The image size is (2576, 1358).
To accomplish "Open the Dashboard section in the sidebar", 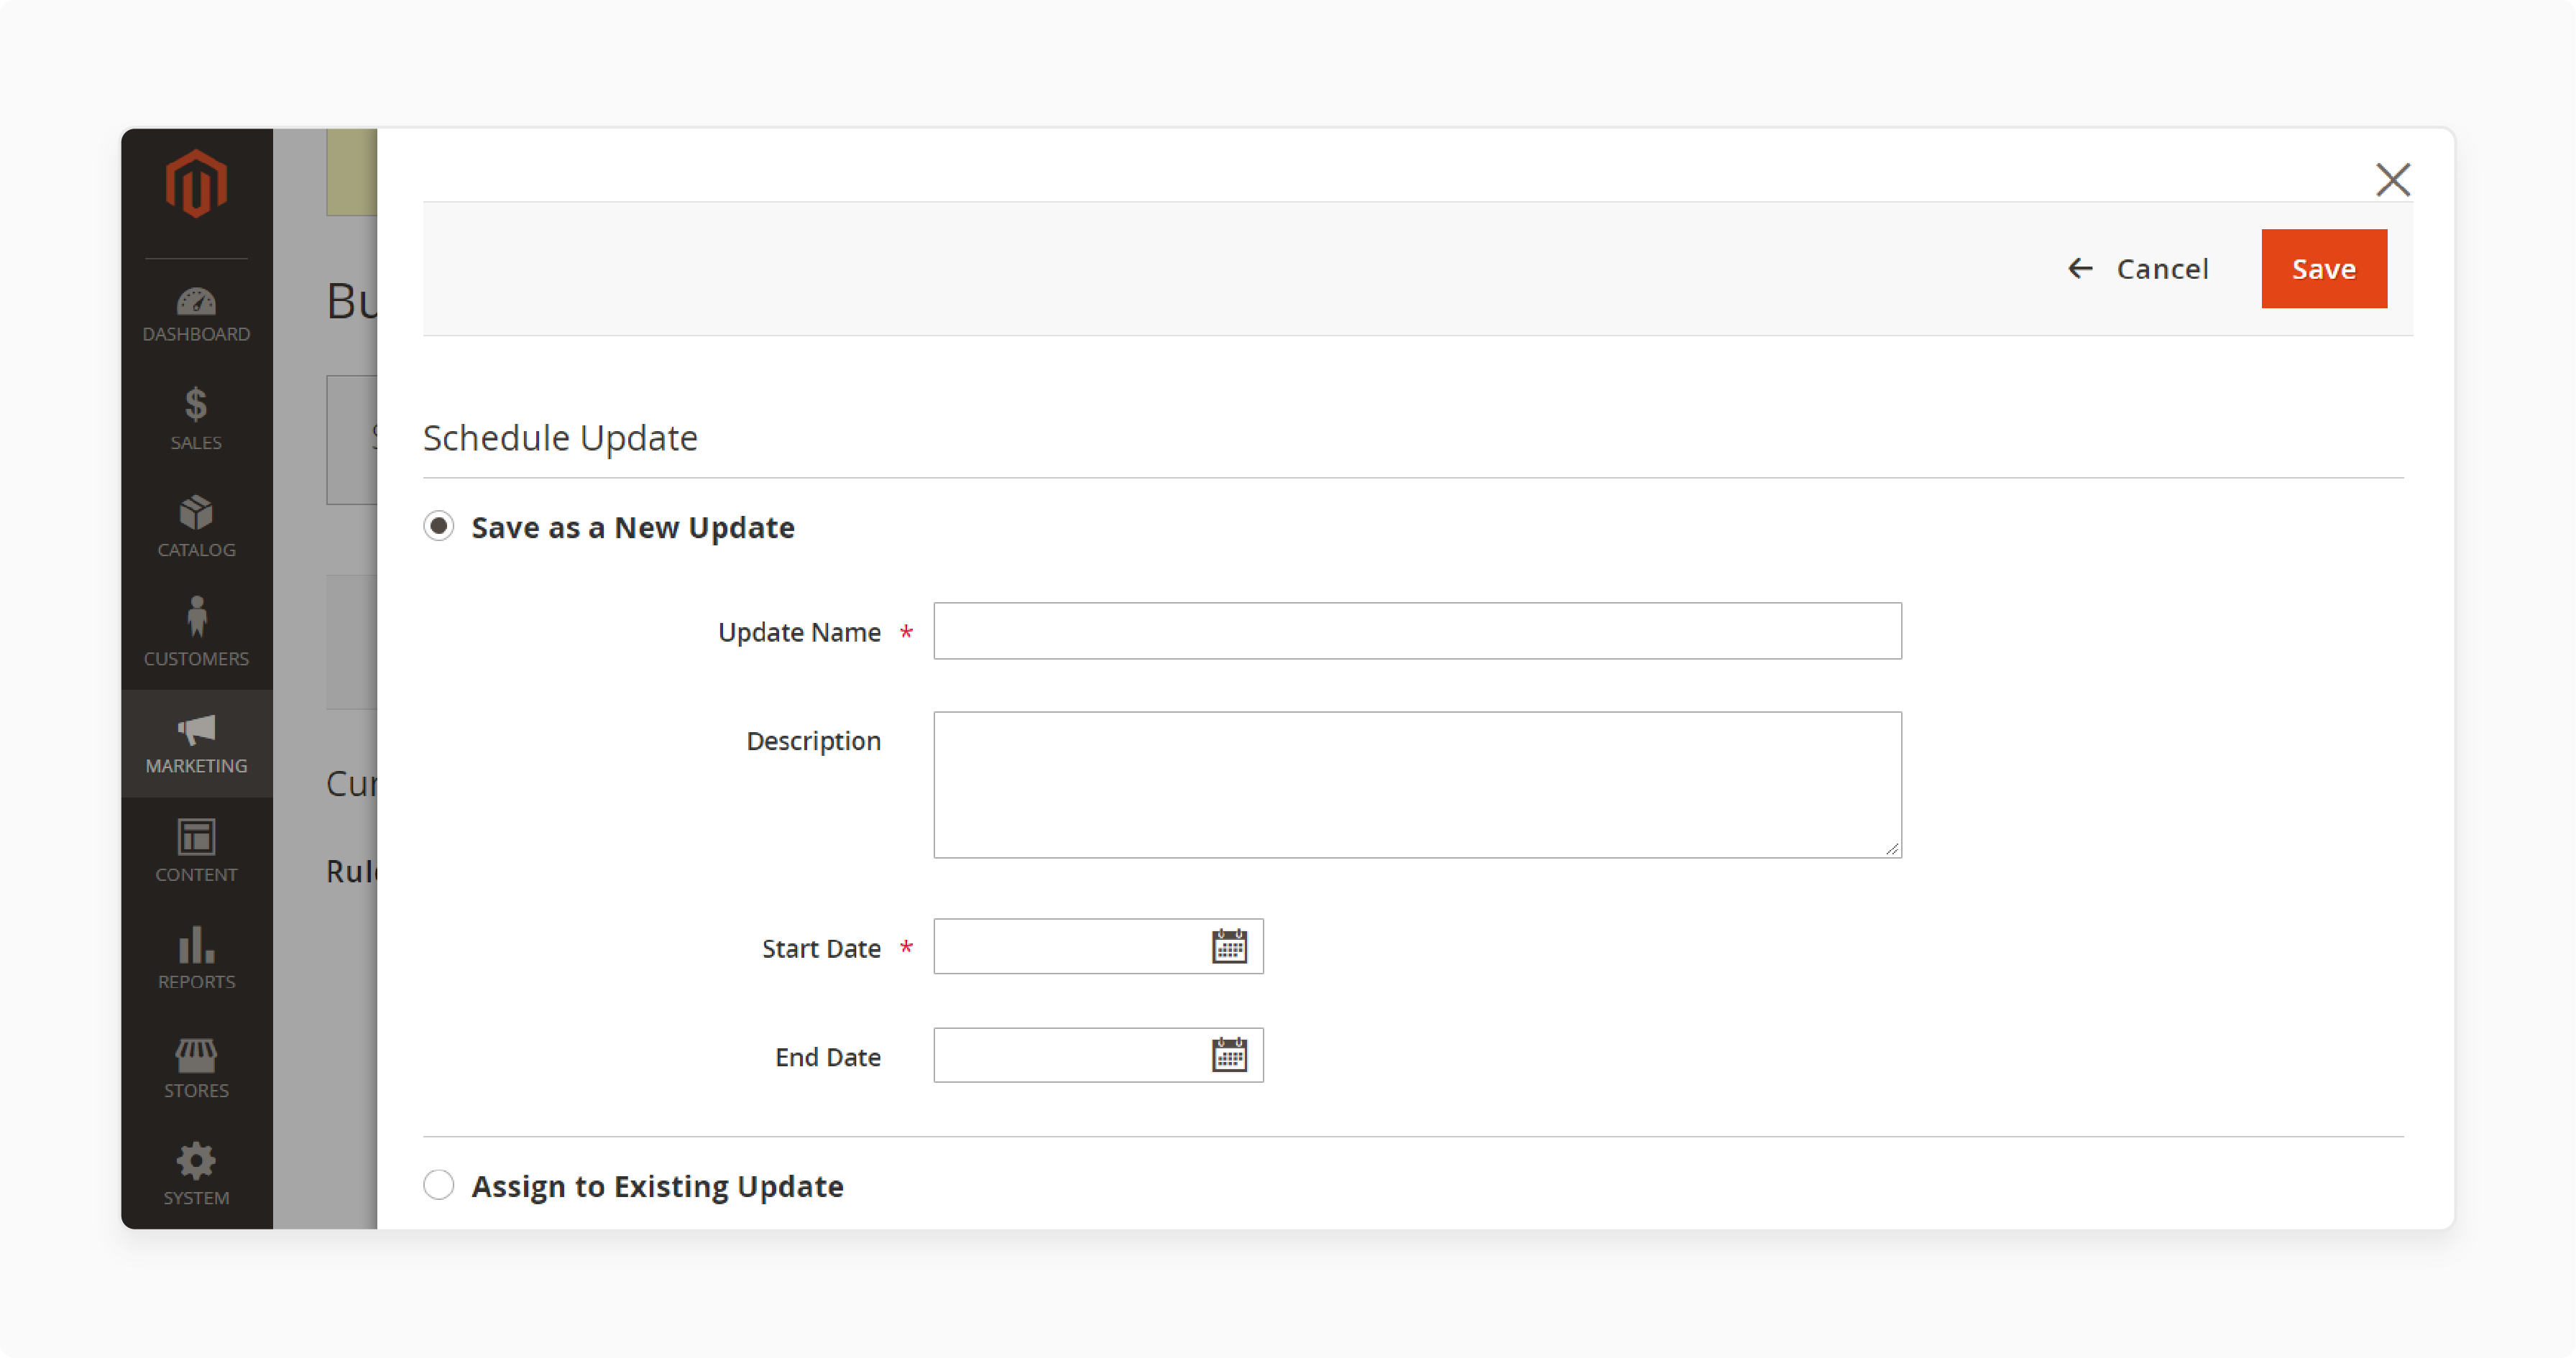I will (x=196, y=314).
